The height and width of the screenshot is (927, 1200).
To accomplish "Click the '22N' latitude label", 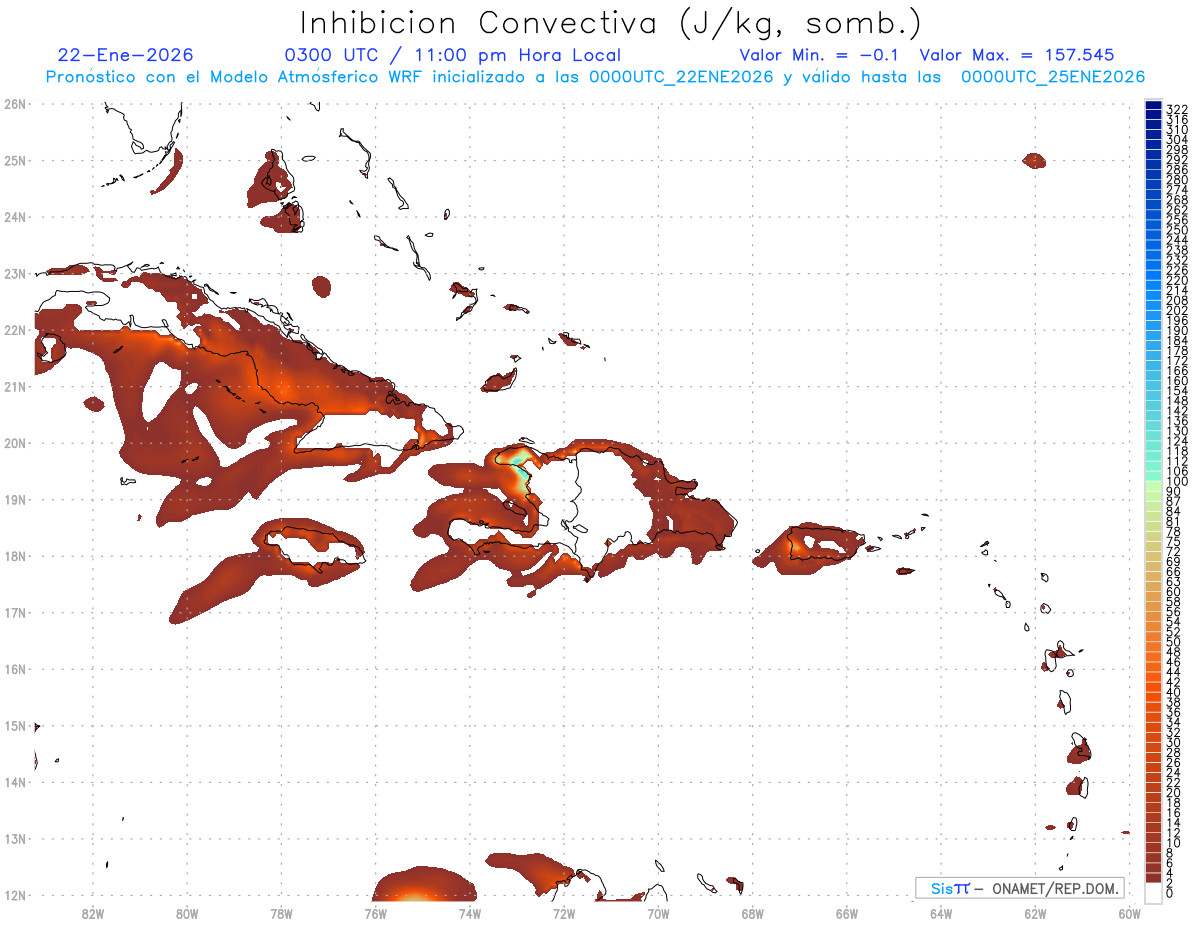I will [14, 330].
